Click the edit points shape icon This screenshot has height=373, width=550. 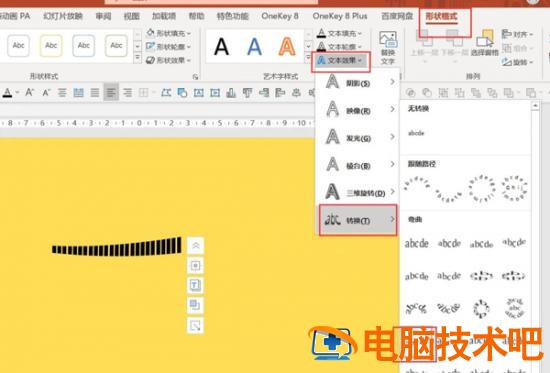[166, 93]
